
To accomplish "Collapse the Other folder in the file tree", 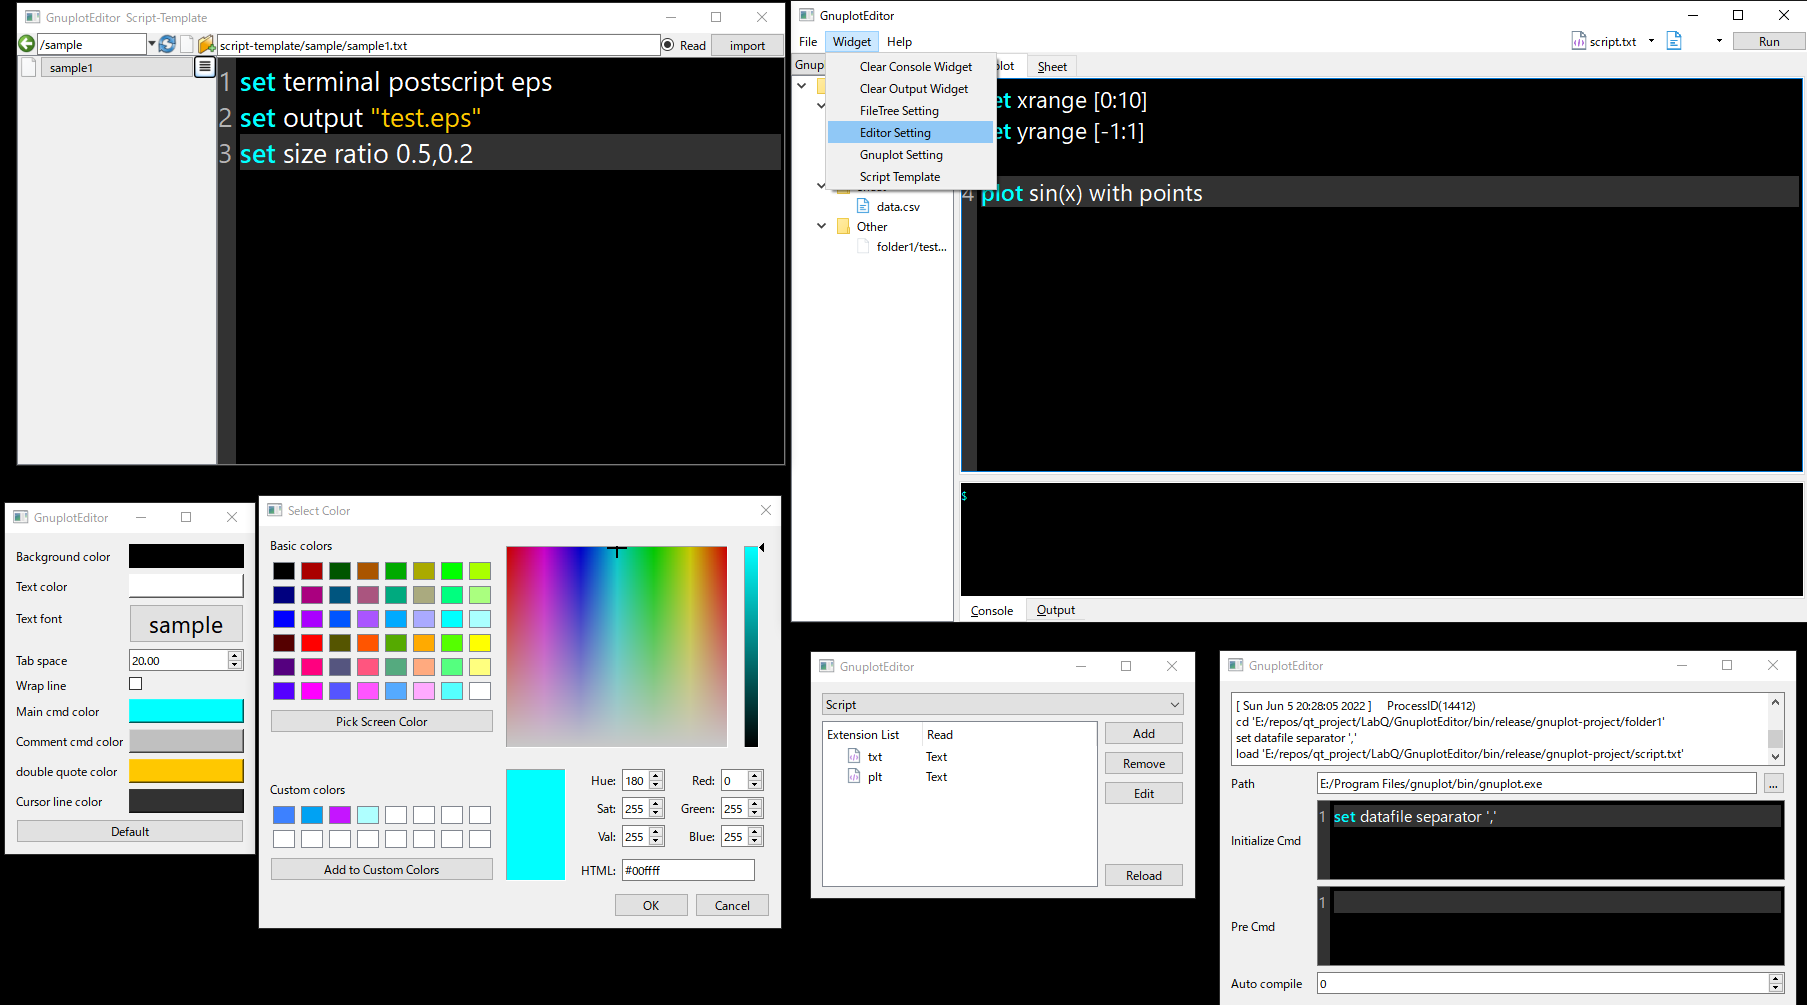I will [821, 226].
